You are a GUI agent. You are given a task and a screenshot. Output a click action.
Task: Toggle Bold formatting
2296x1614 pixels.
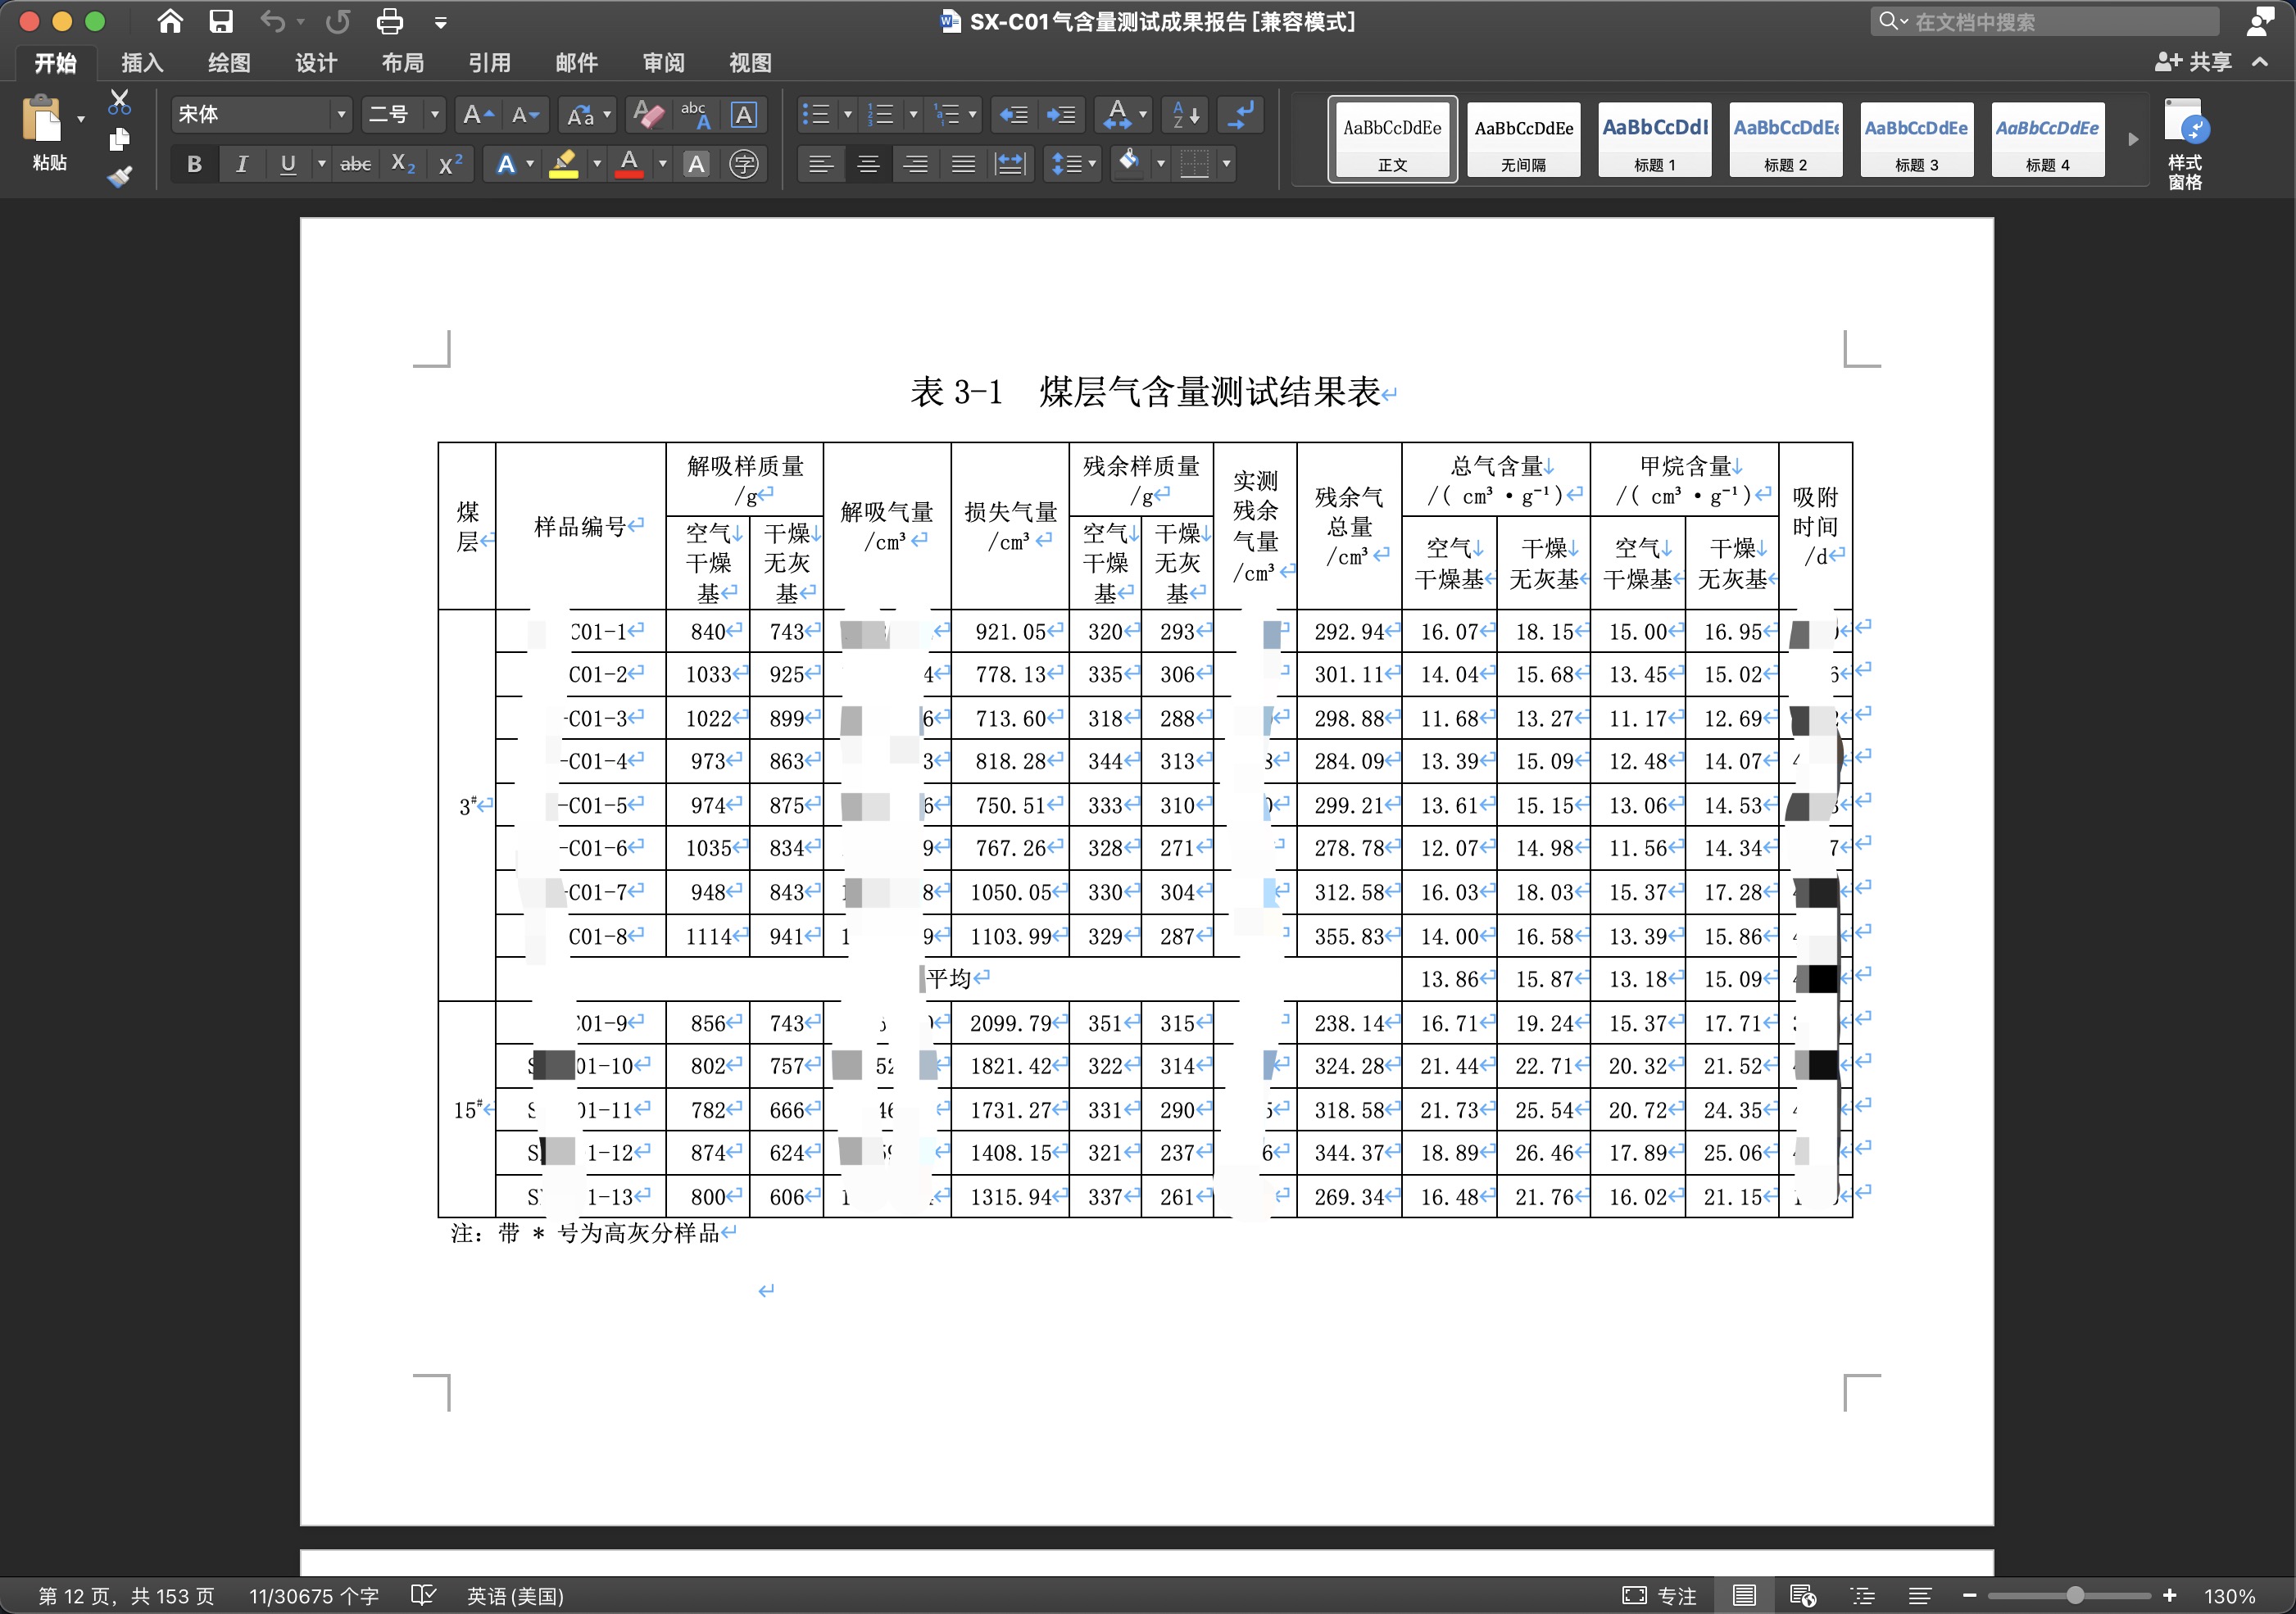click(194, 164)
